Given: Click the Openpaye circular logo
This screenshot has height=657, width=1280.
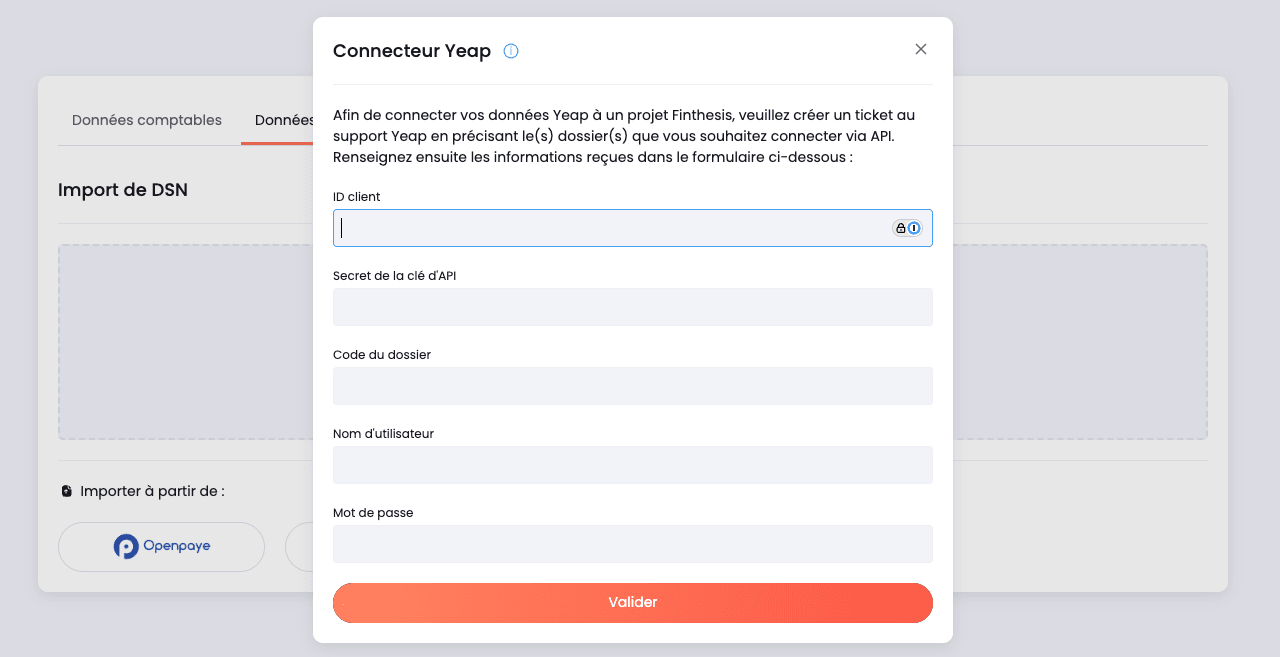Looking at the screenshot, I should [x=126, y=546].
